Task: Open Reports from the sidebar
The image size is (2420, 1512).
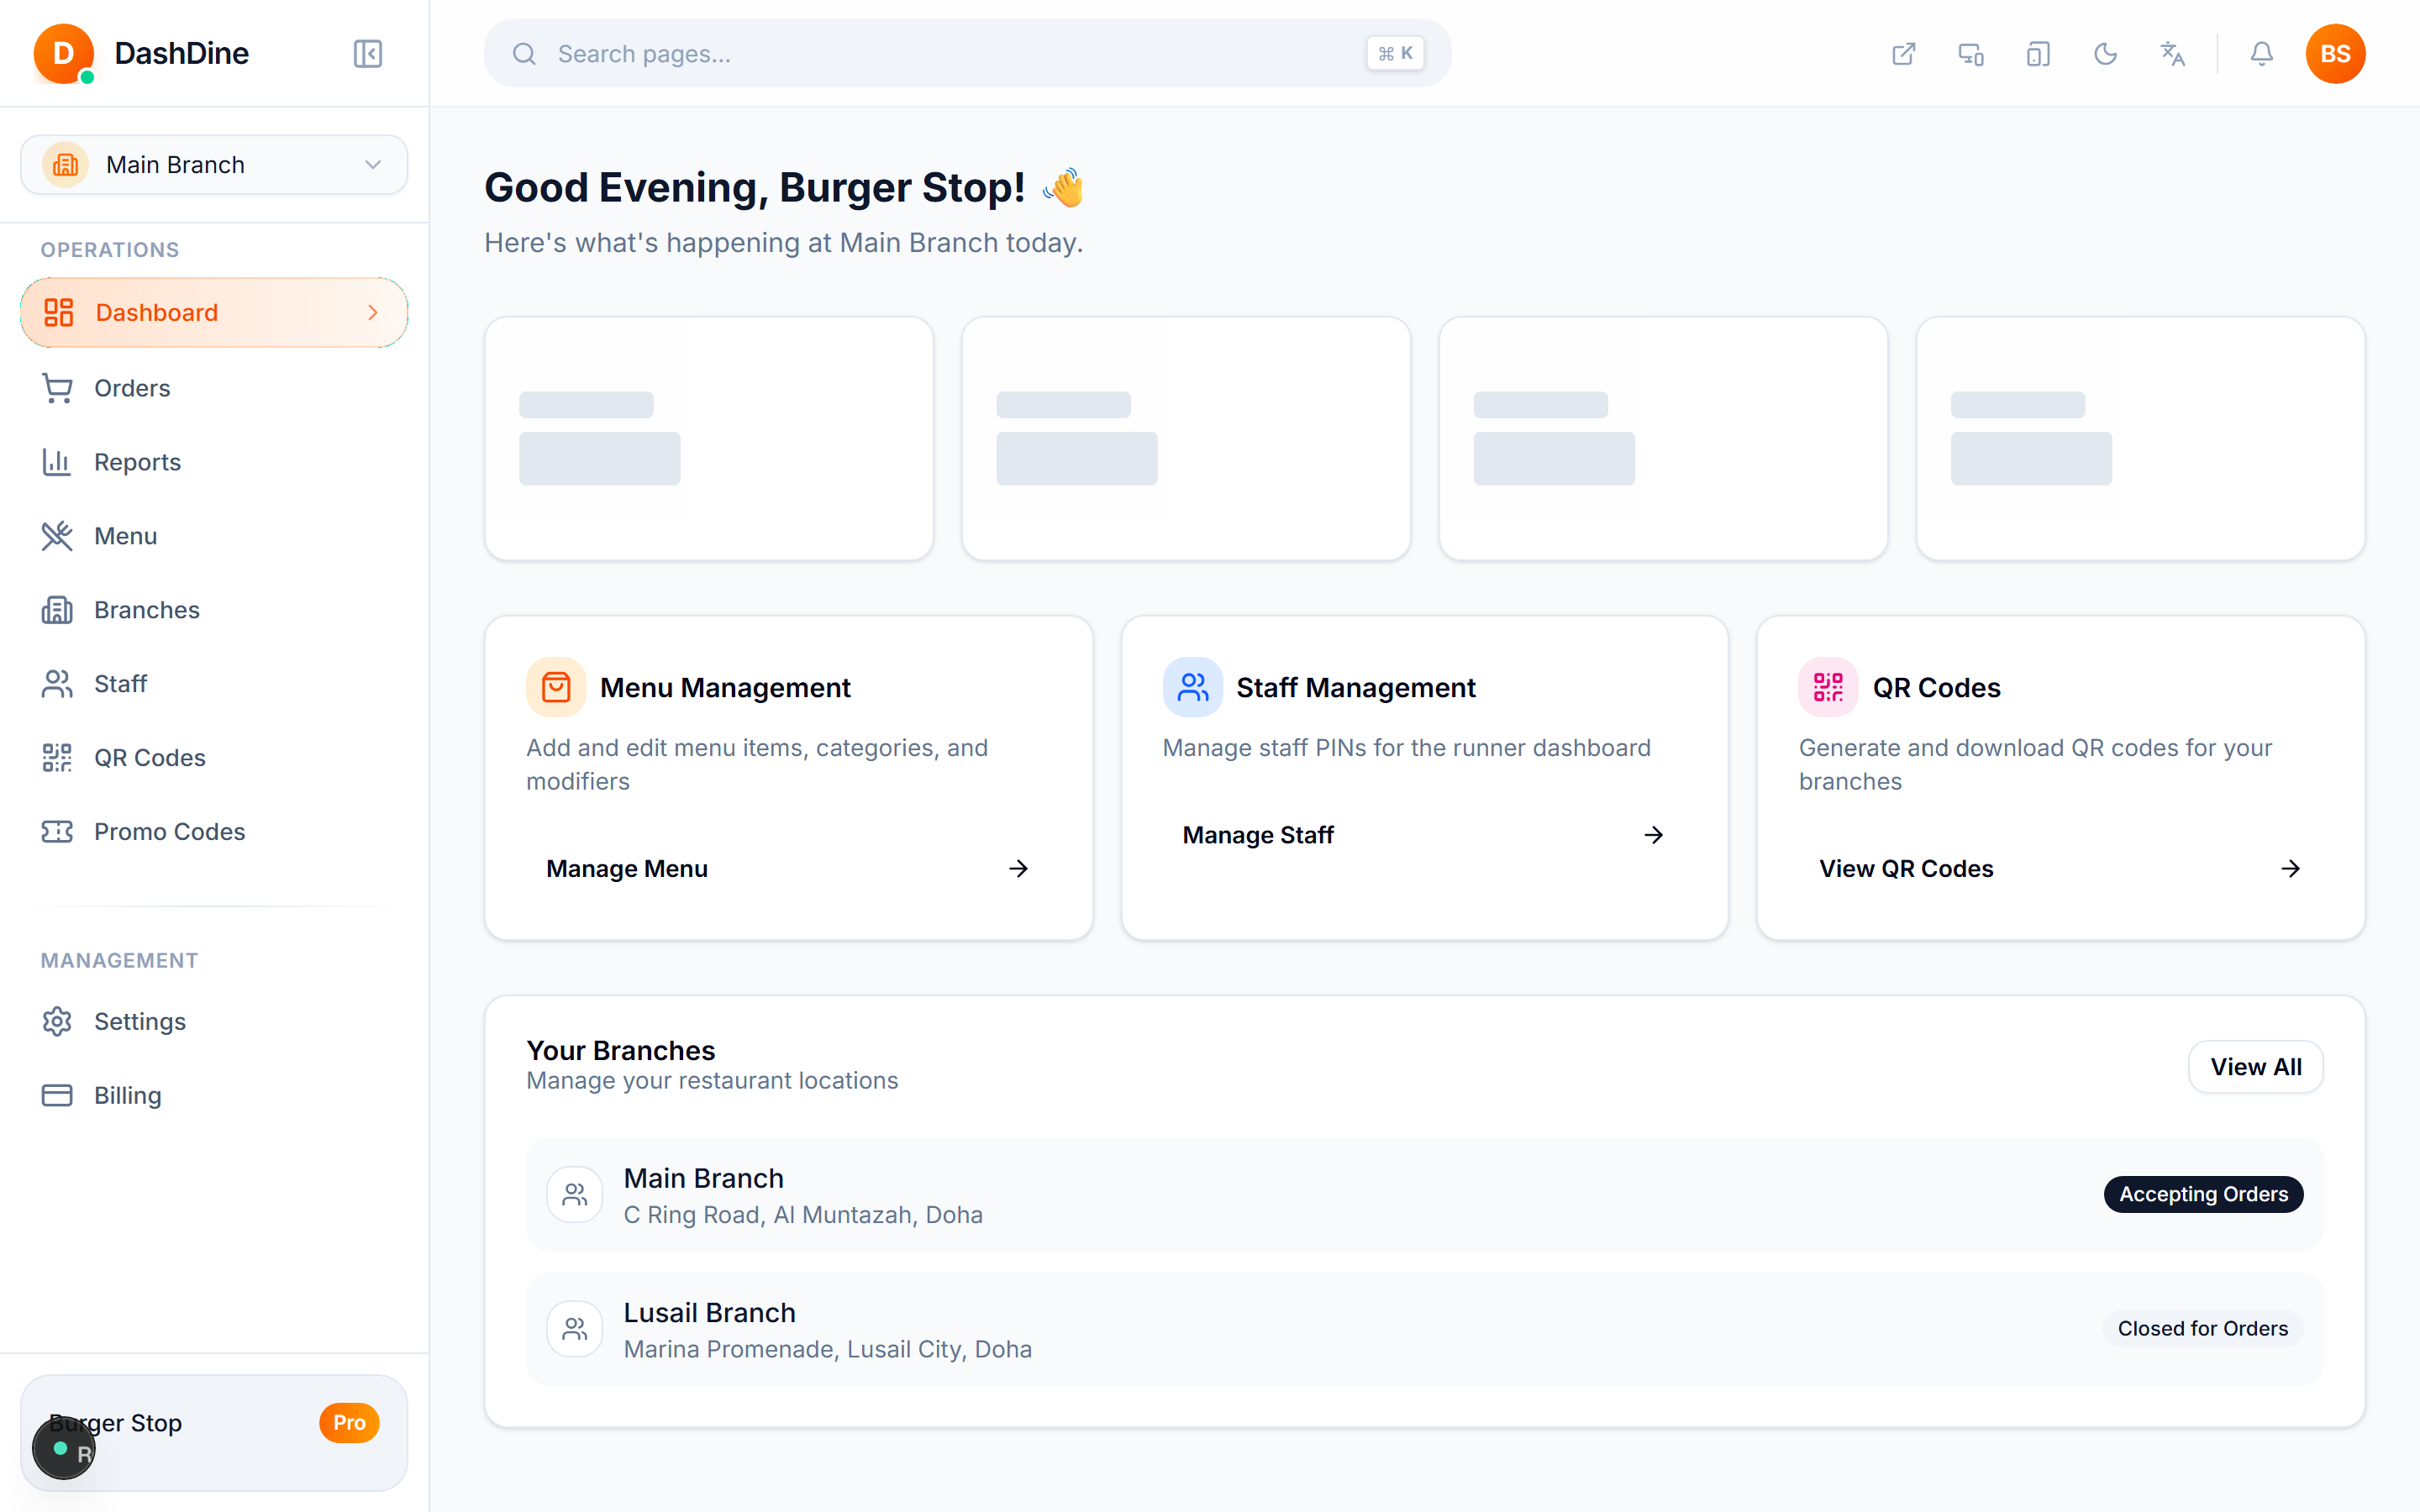Action: click(214, 462)
